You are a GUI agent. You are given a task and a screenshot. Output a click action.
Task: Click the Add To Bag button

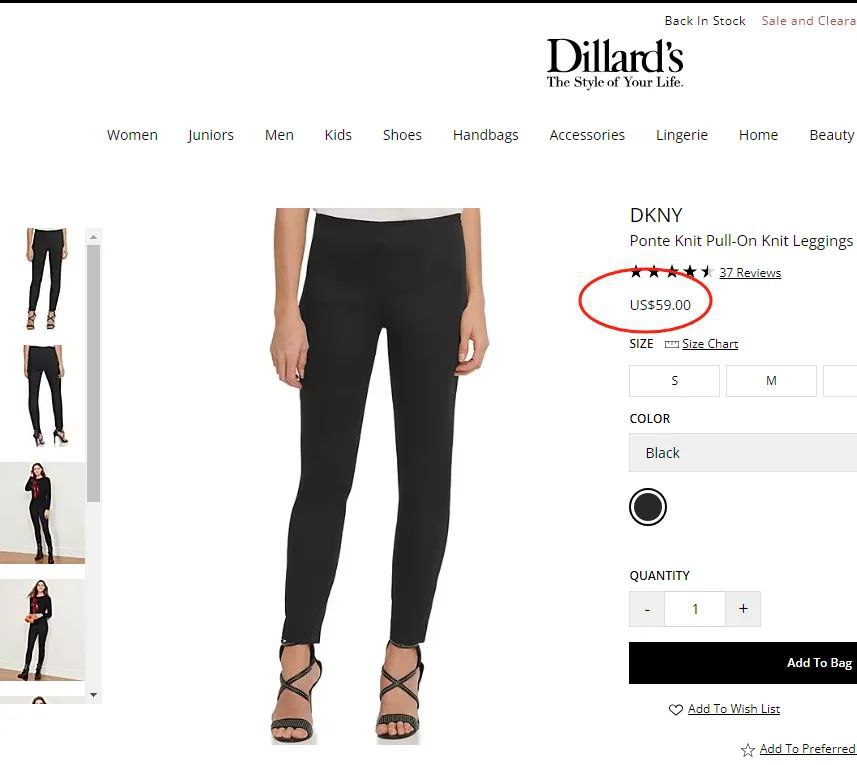coord(743,663)
